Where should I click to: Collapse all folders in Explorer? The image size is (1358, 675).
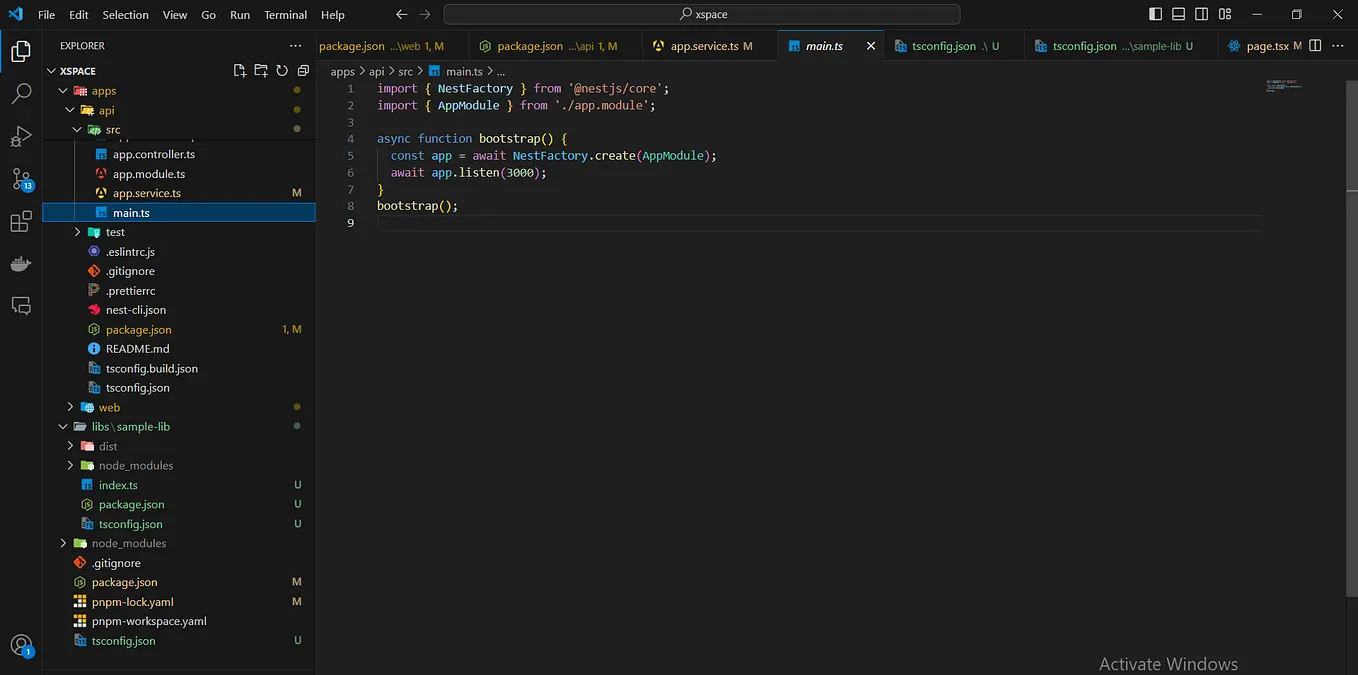click(x=303, y=70)
